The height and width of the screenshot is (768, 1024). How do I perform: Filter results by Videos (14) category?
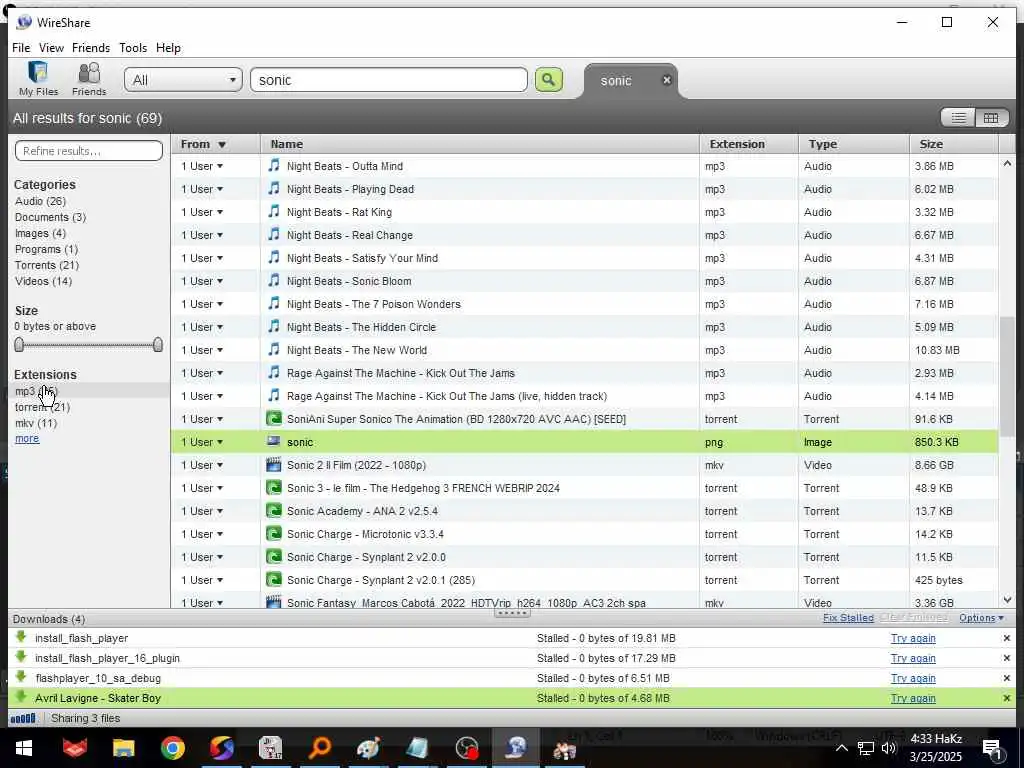(43, 281)
